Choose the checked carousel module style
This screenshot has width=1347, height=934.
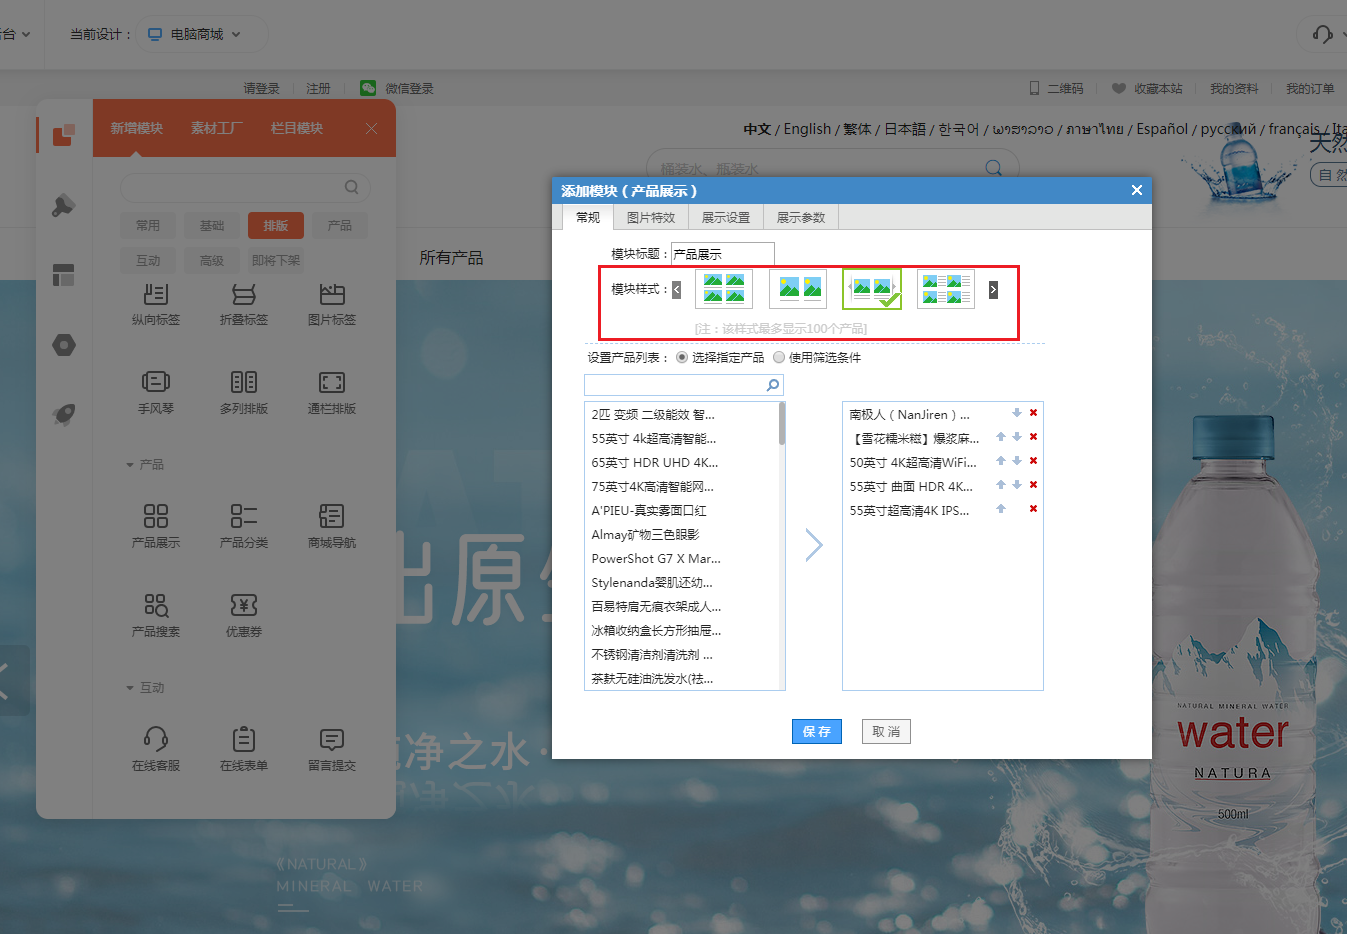[872, 289]
